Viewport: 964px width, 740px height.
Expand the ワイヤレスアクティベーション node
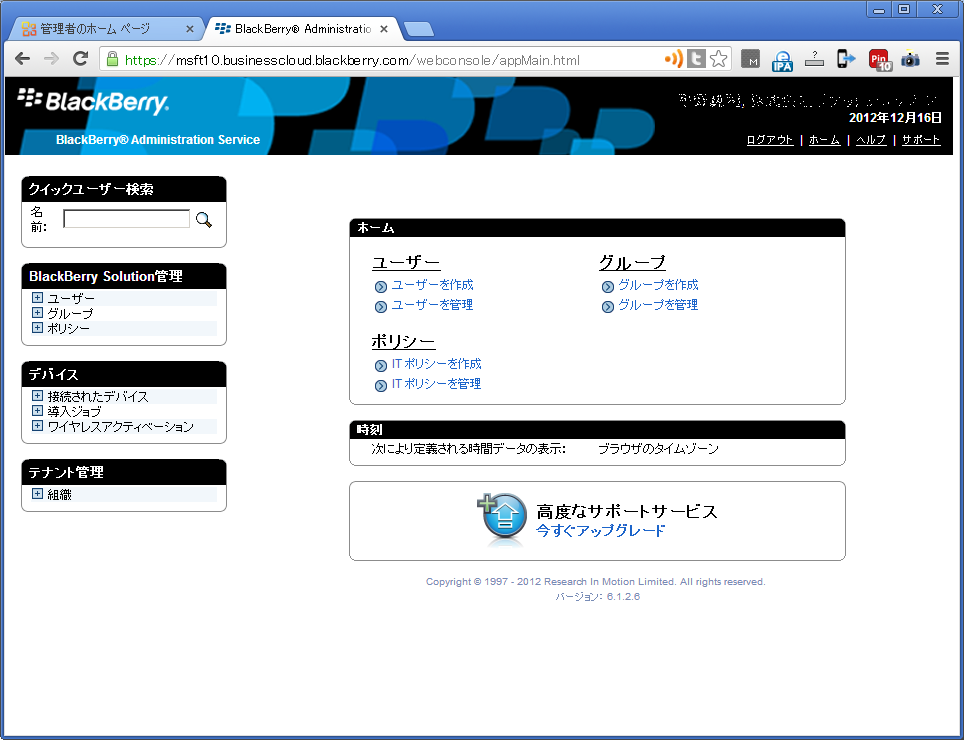[37, 426]
